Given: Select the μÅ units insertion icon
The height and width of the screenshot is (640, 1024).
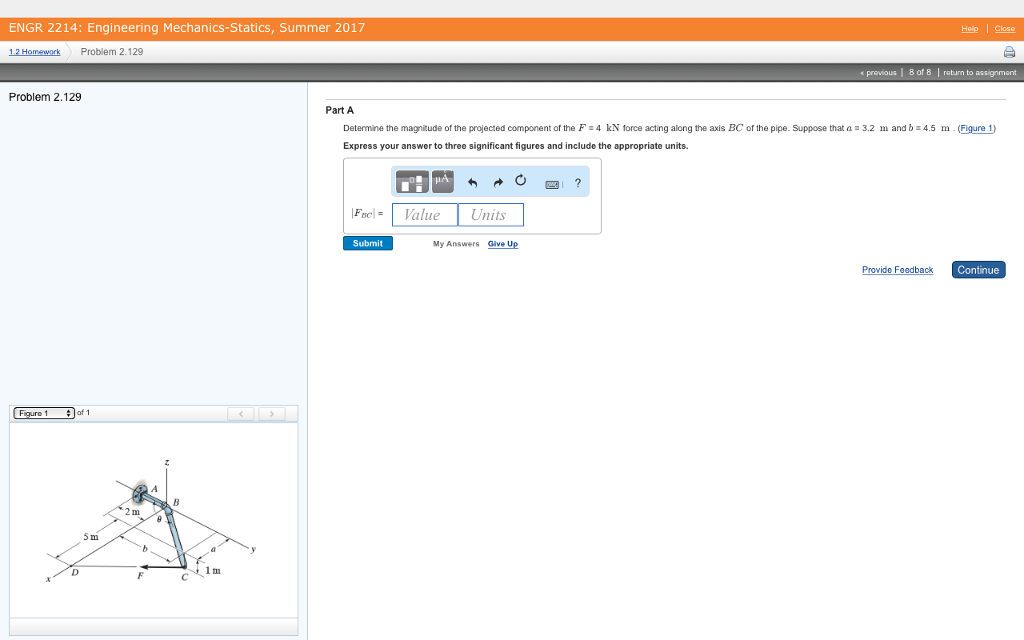Looking at the screenshot, I should pyautogui.click(x=441, y=181).
